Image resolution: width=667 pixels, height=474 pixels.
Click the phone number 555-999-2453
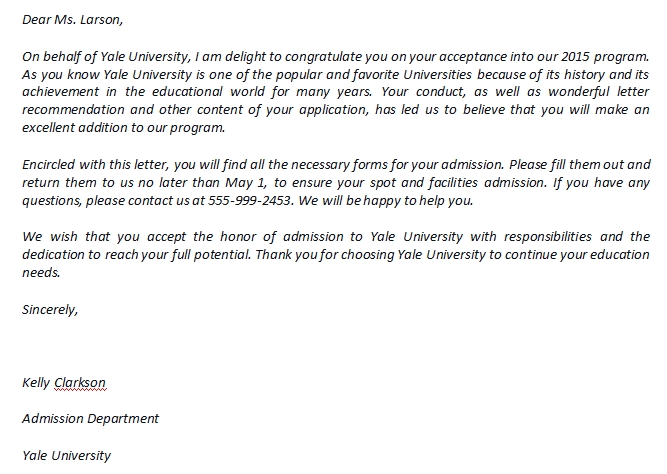coord(250,200)
